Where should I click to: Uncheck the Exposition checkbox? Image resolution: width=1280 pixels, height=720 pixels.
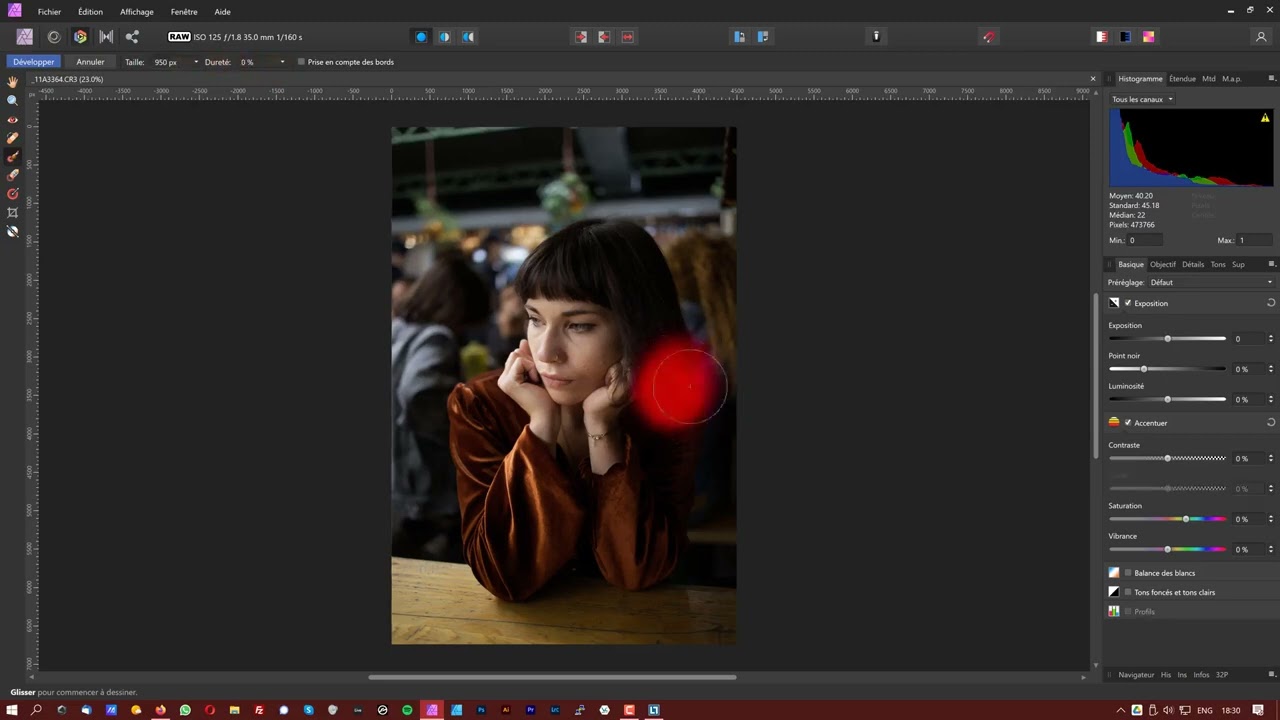[1128, 303]
